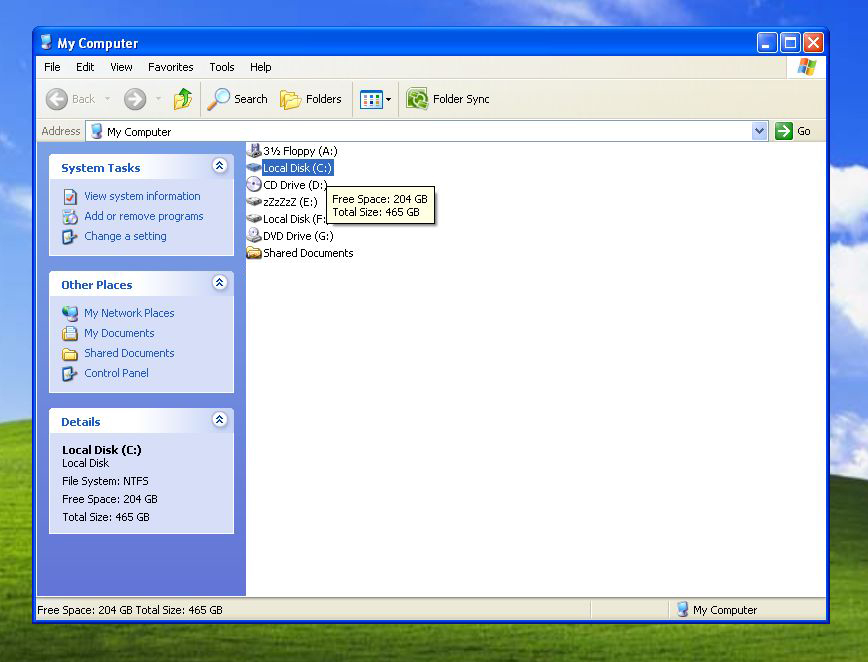Launch Folder Sync from toolbar
Viewport: 868px width, 662px height.
point(447,99)
